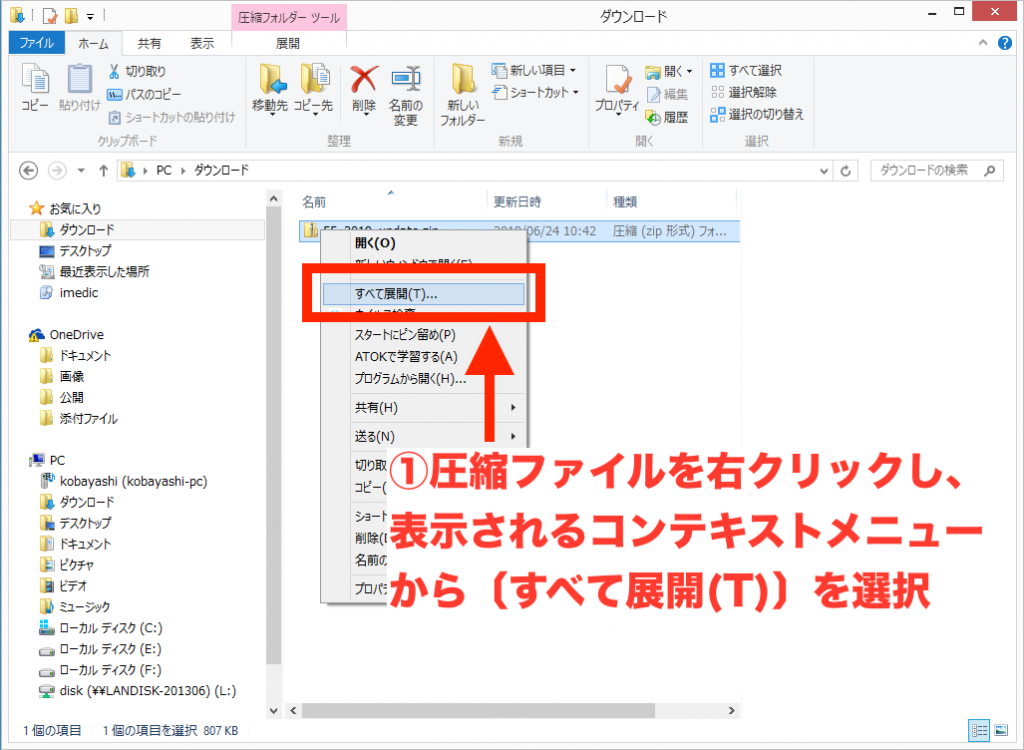The height and width of the screenshot is (750, 1024).
Task: Click the Up one level arrow
Action: point(103,171)
